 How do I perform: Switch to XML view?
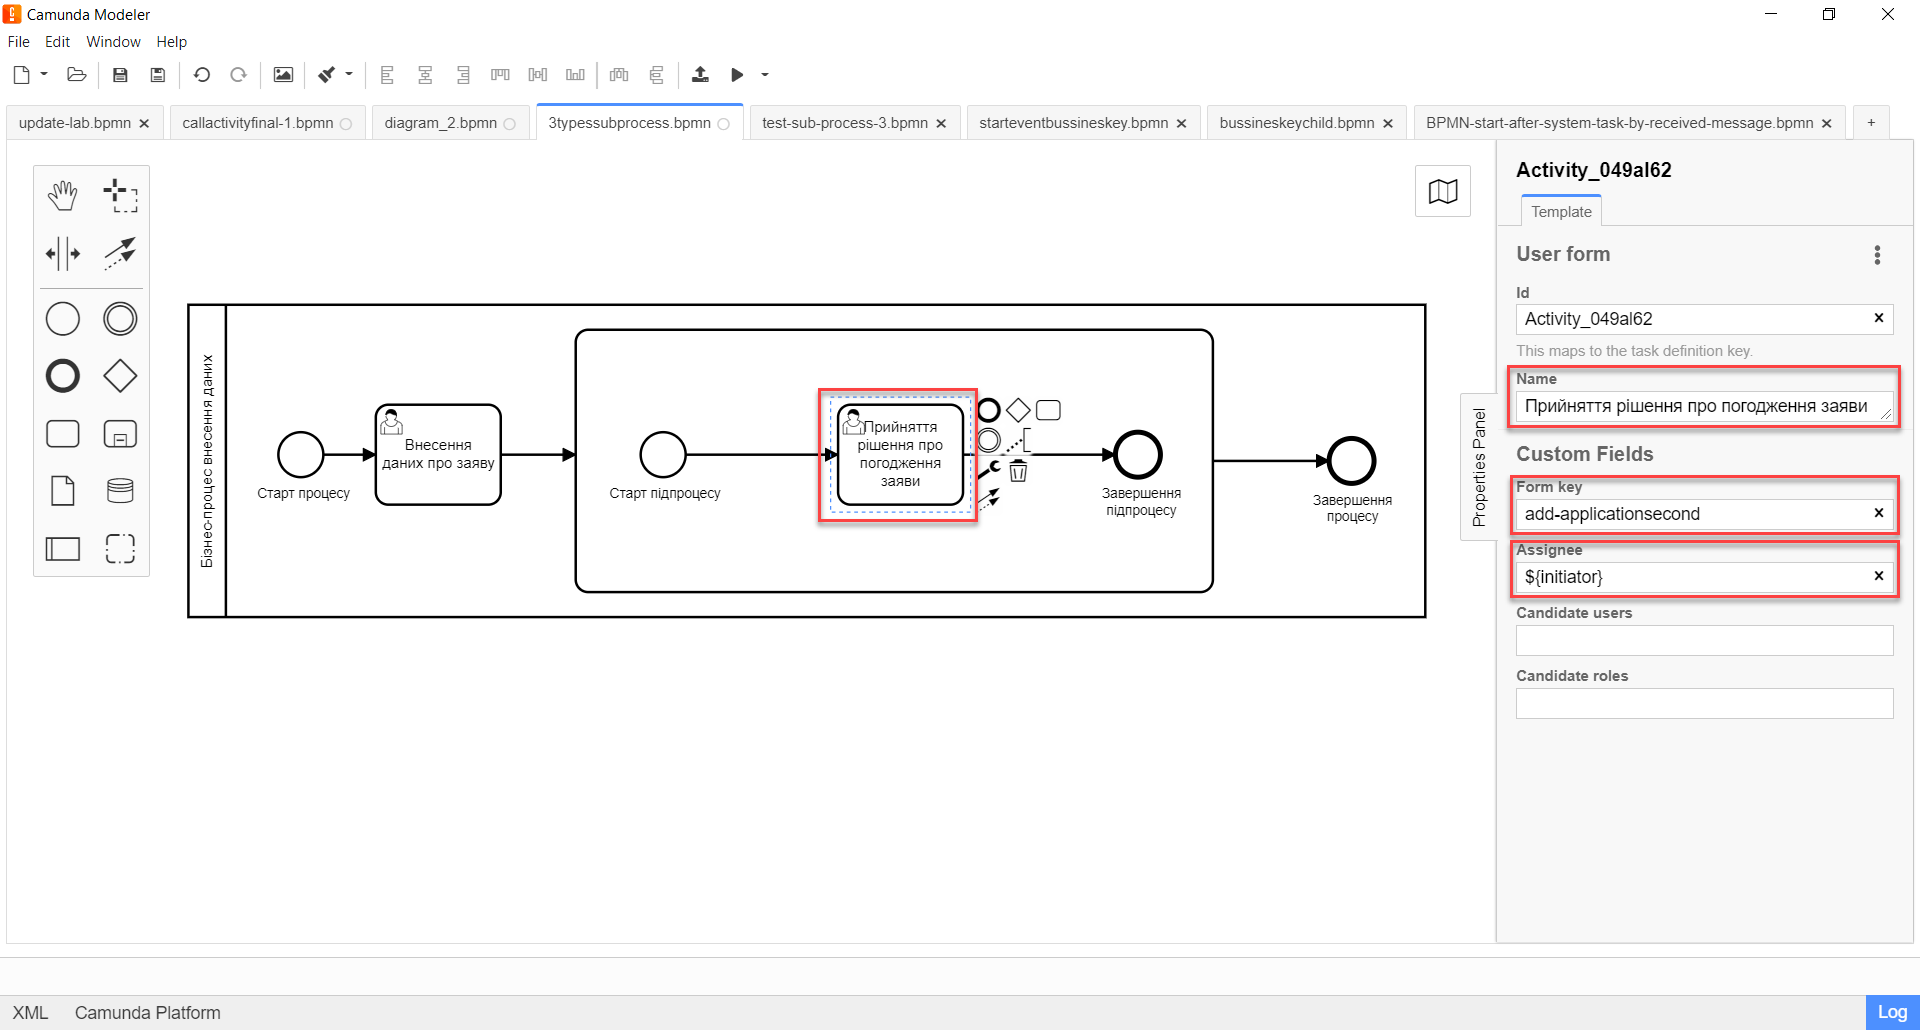tap(30, 1013)
